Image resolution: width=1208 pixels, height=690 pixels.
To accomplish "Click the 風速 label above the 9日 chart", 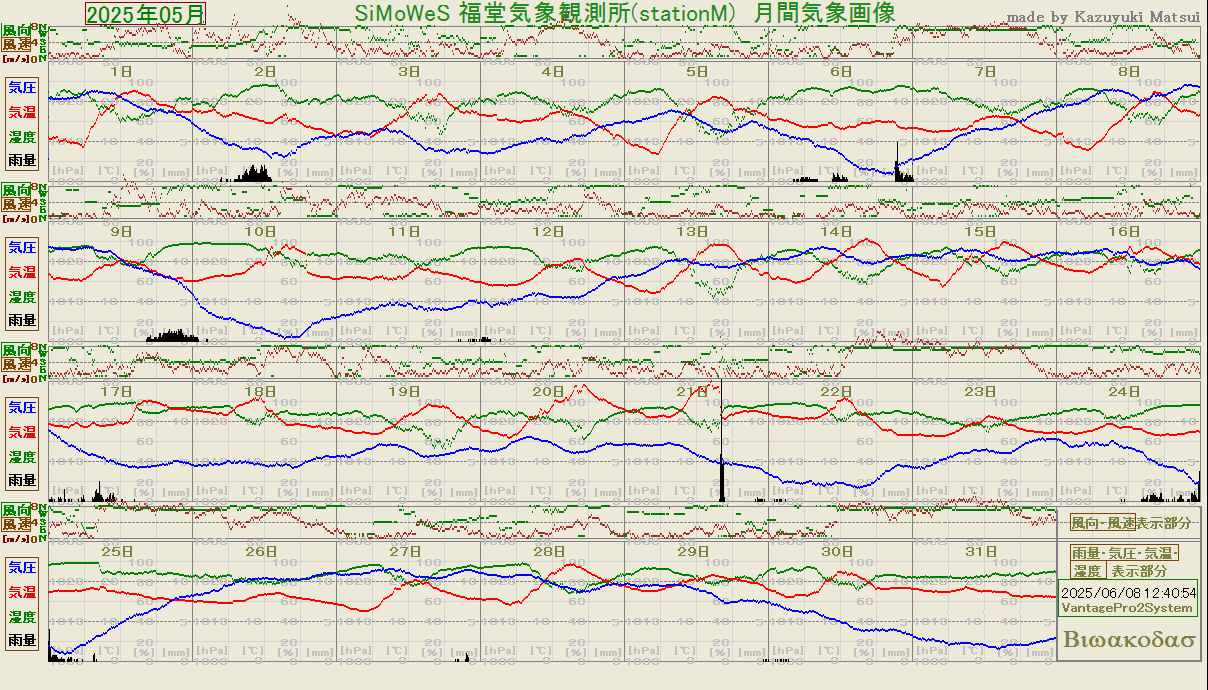I will click(x=16, y=204).
